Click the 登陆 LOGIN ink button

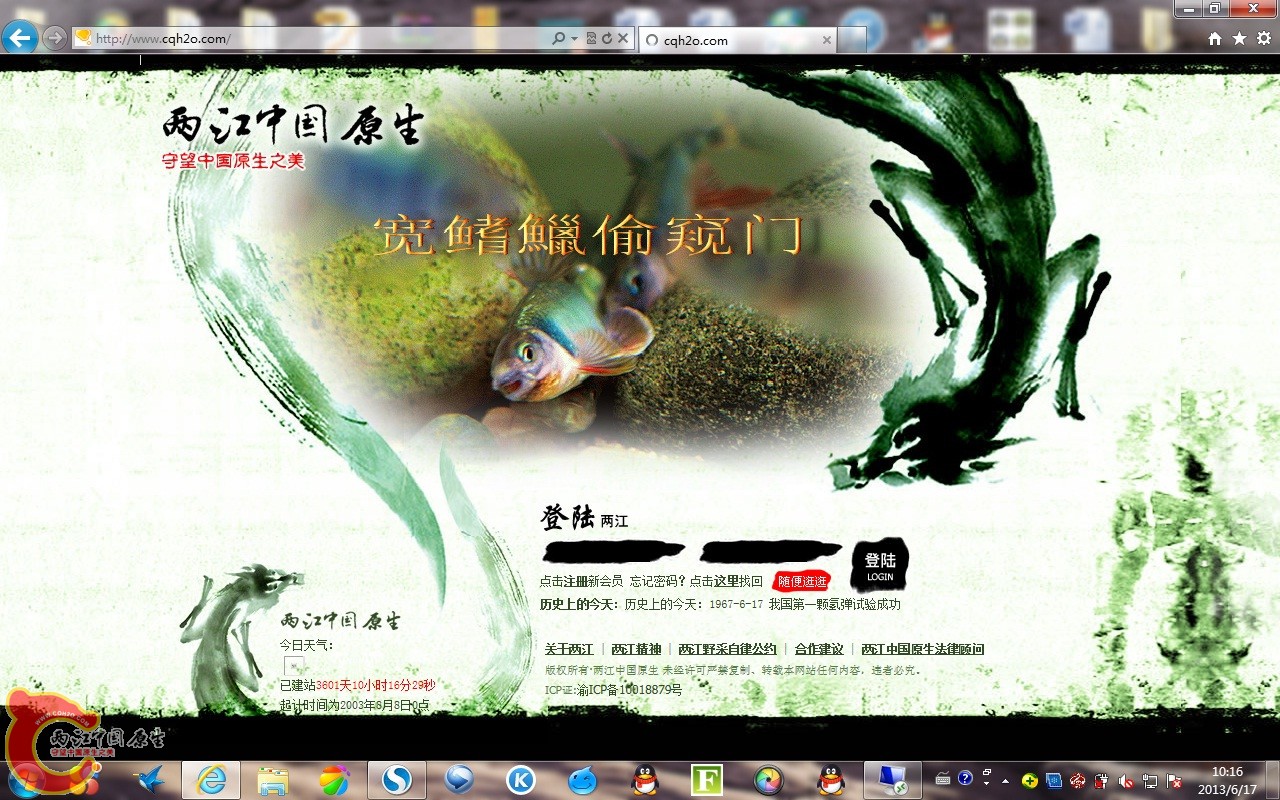(x=879, y=565)
